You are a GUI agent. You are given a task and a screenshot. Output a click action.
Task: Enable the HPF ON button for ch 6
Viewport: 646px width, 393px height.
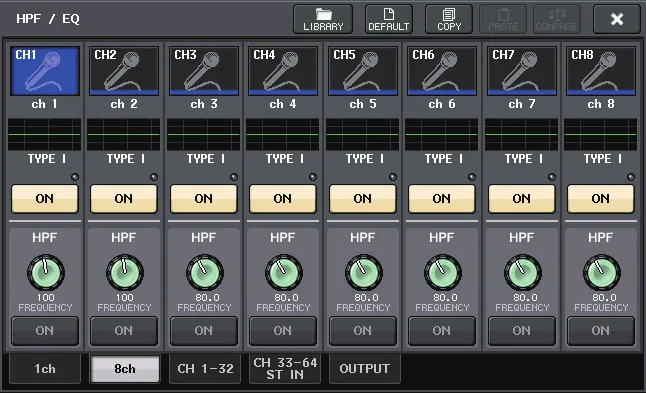[x=442, y=331]
